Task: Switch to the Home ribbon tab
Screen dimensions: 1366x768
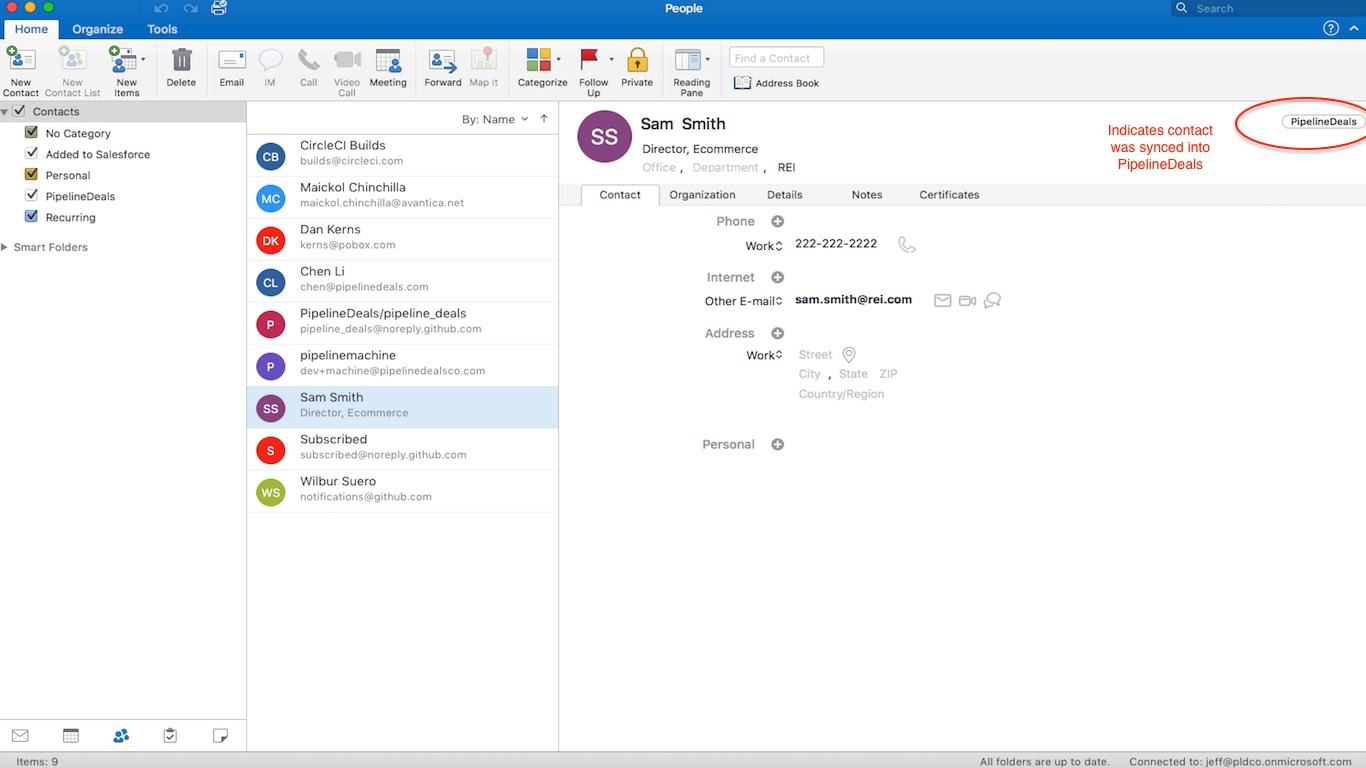Action: pyautogui.click(x=31, y=29)
